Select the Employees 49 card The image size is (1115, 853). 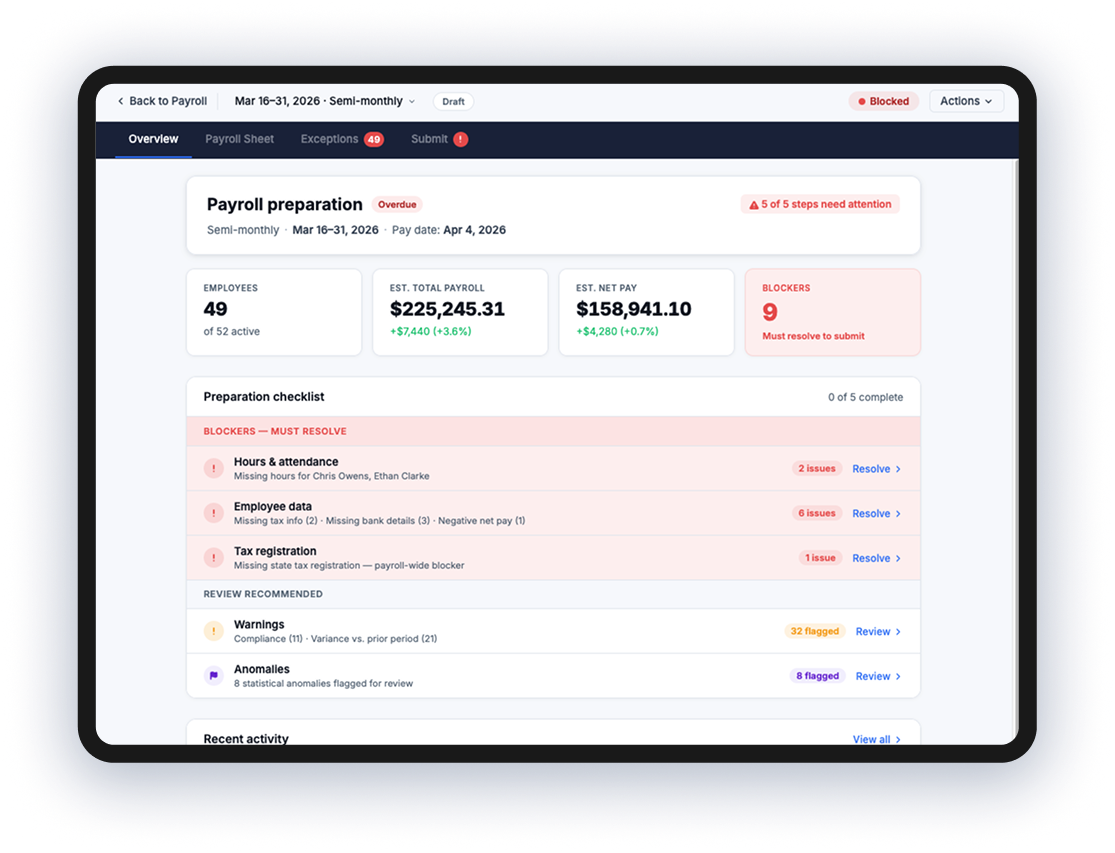tap(274, 312)
